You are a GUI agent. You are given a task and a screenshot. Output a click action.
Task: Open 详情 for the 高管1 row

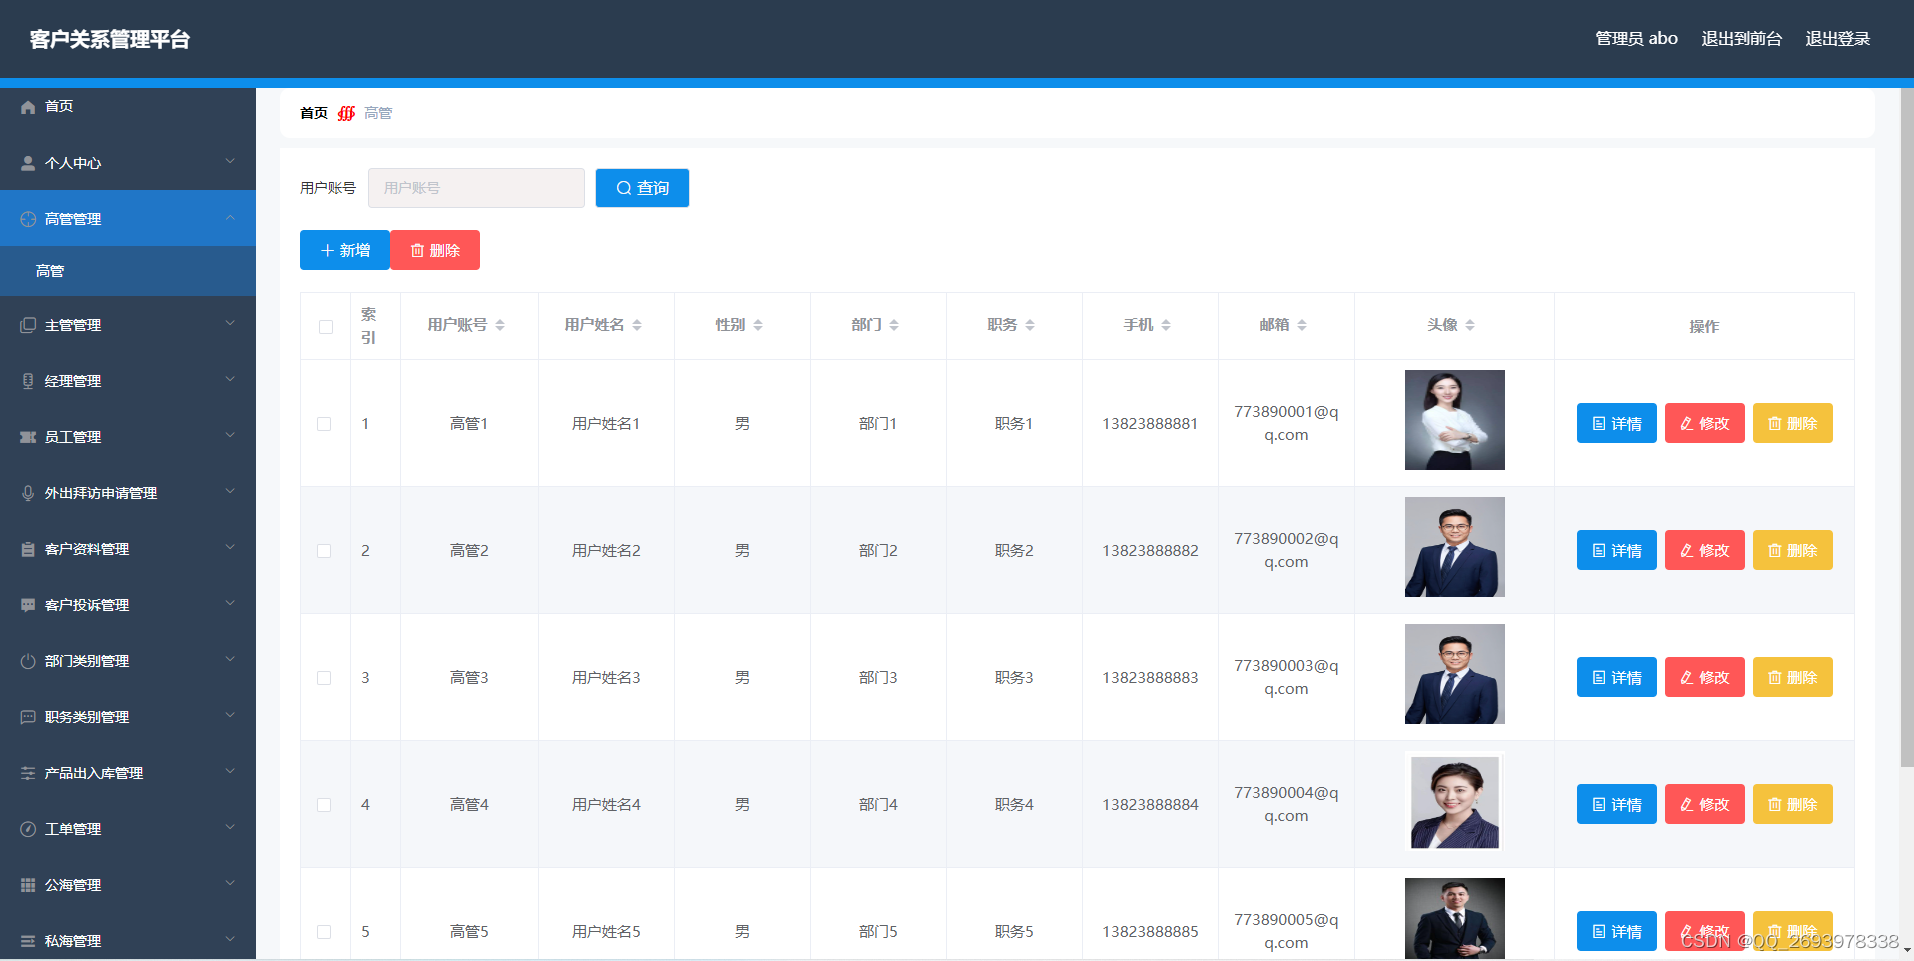[1617, 423]
